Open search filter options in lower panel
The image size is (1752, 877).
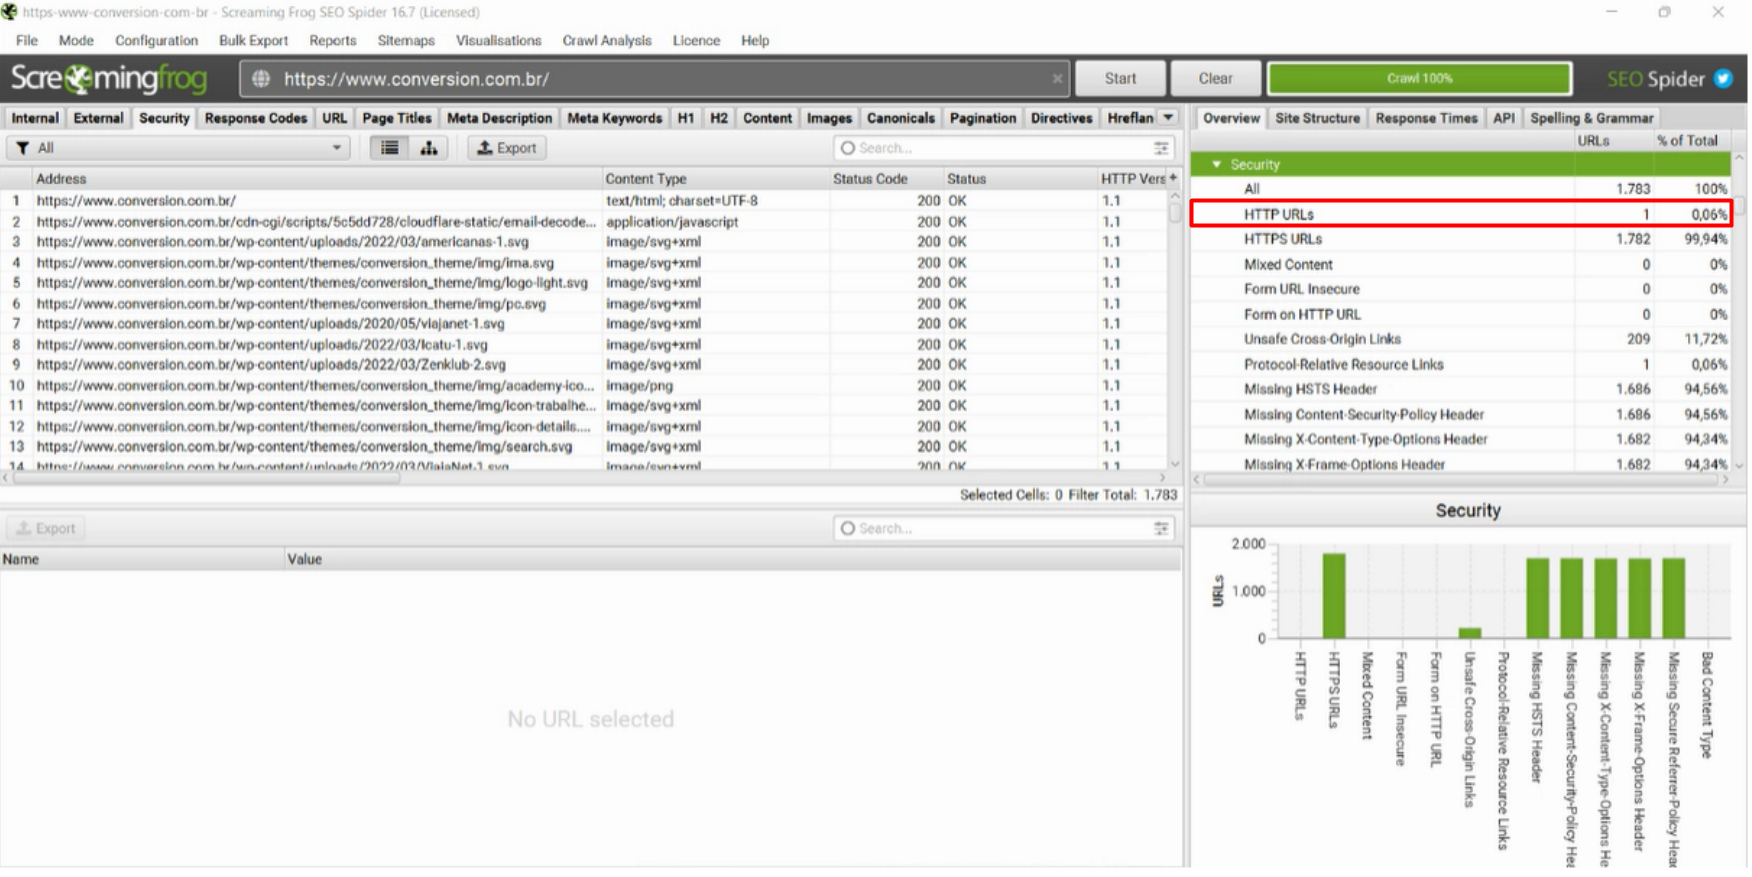[x=1161, y=528]
